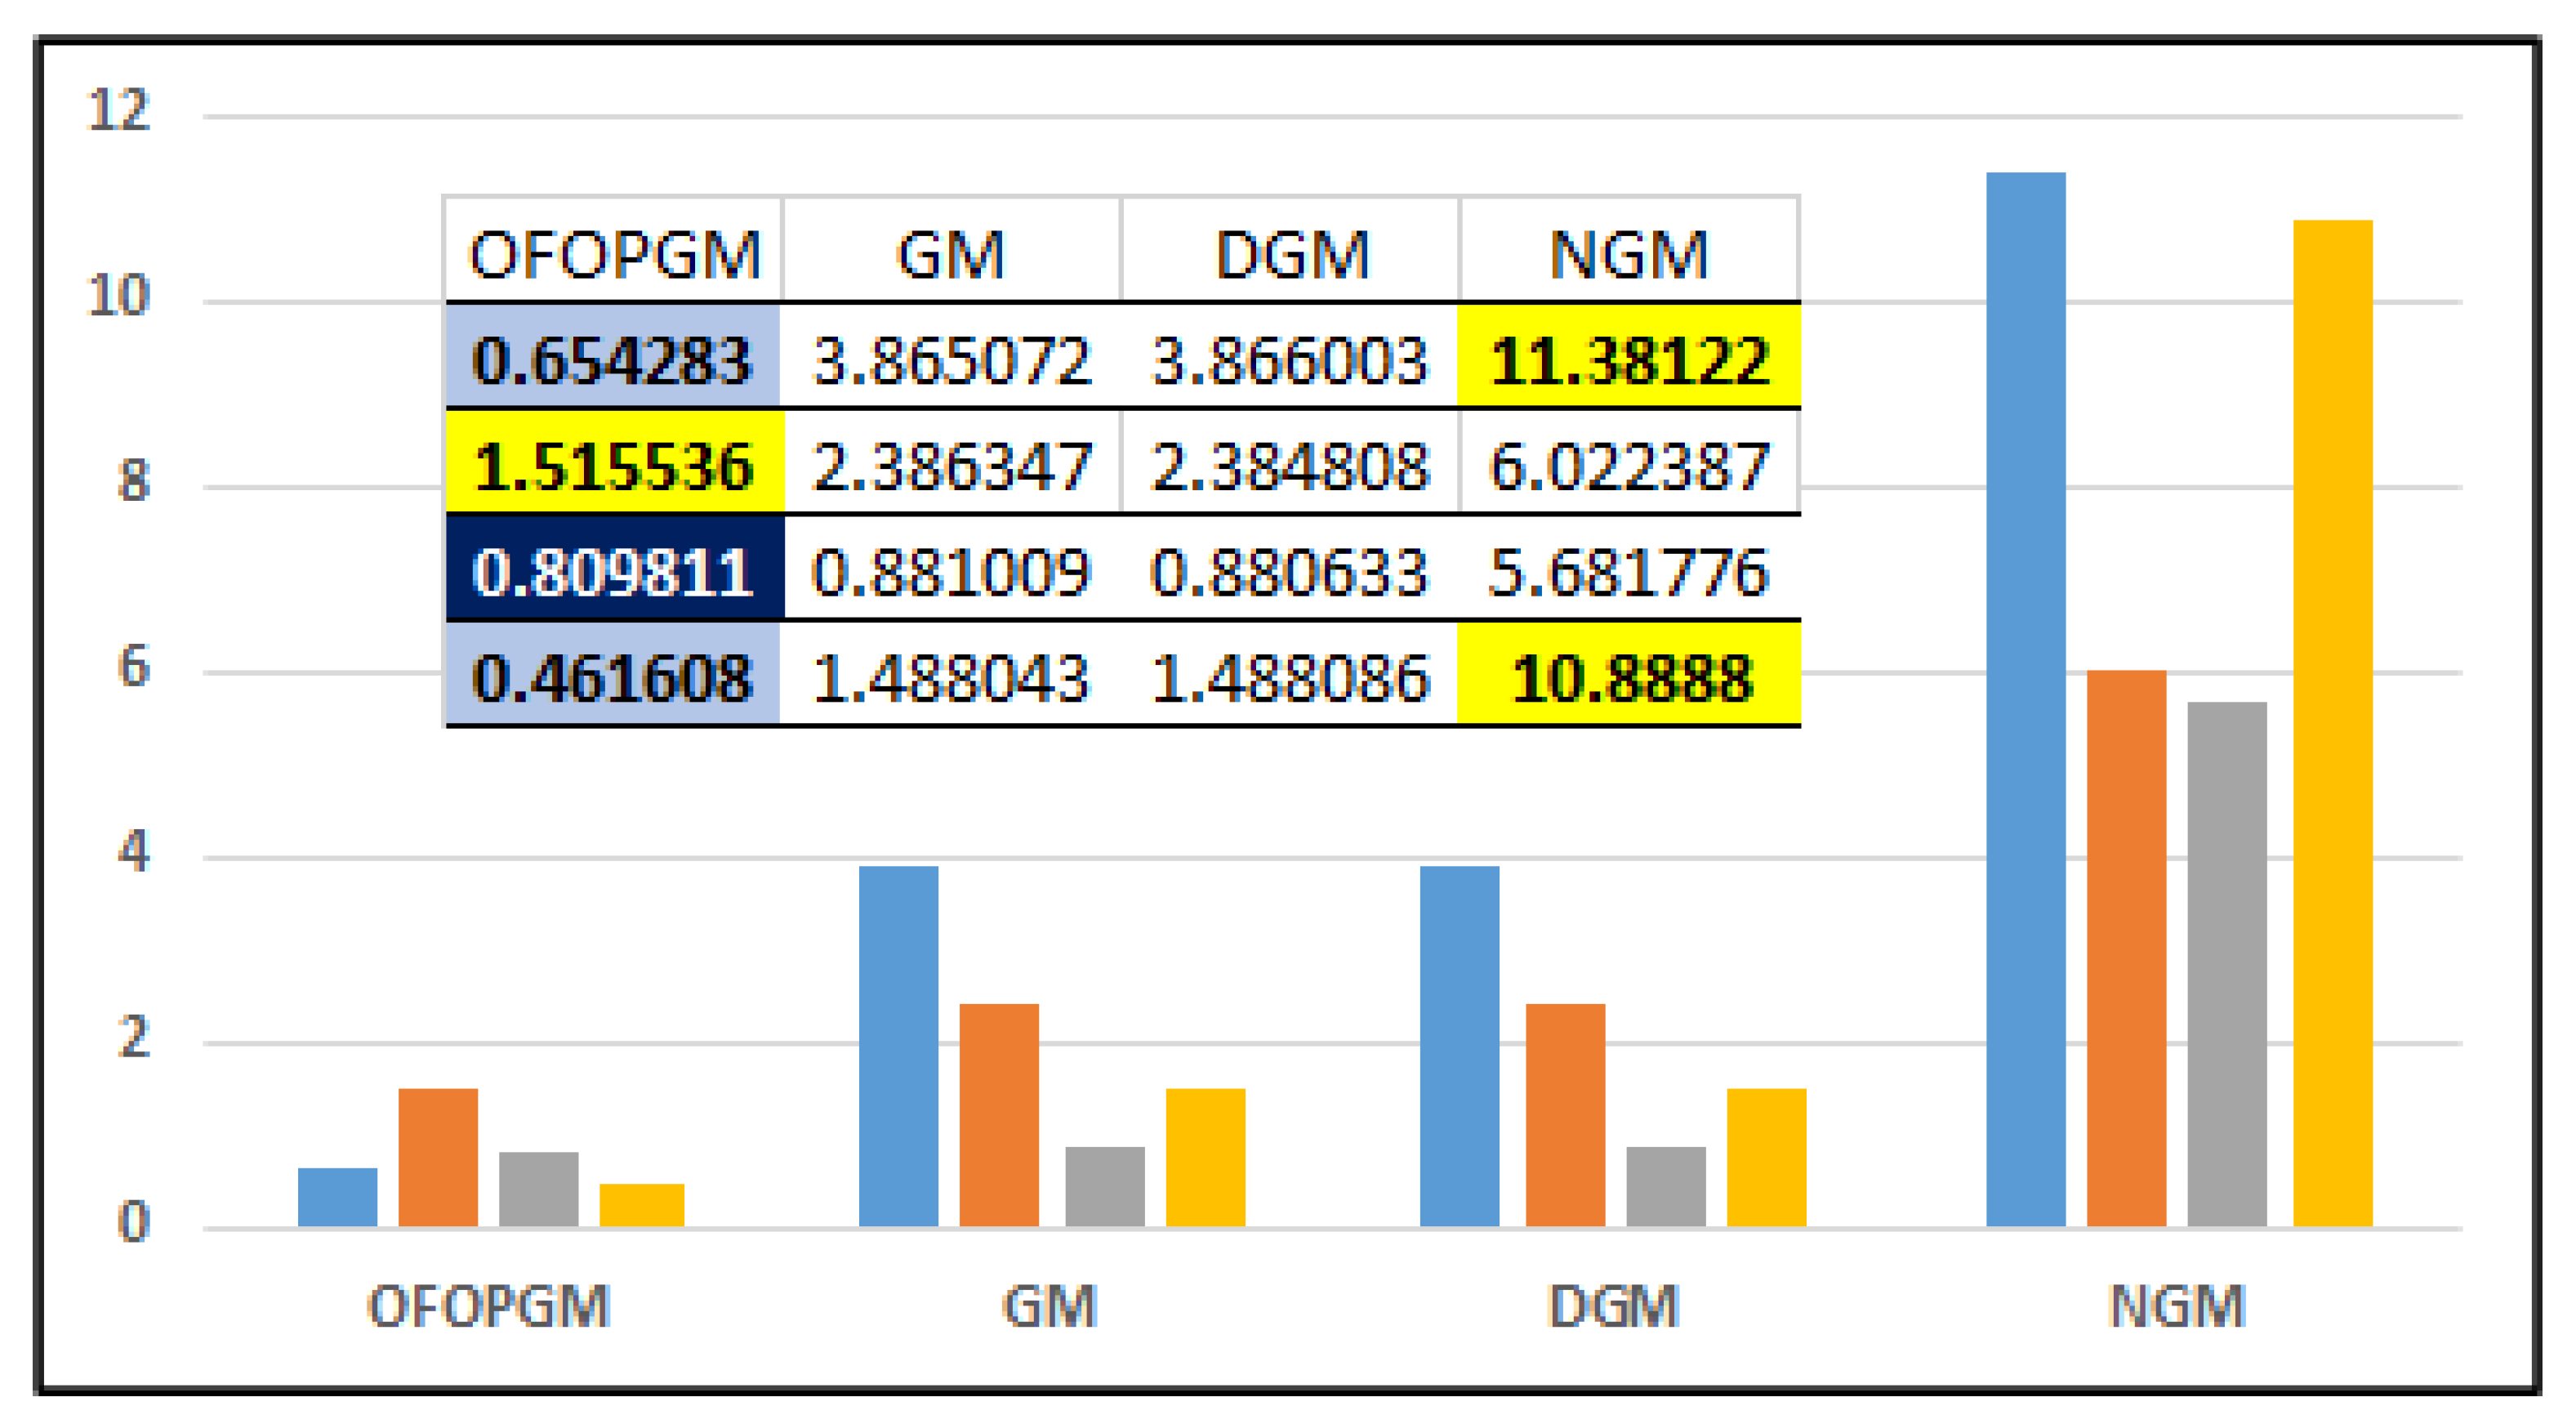
Task: Click the blue bar in DGM group
Action: click(1459, 1046)
